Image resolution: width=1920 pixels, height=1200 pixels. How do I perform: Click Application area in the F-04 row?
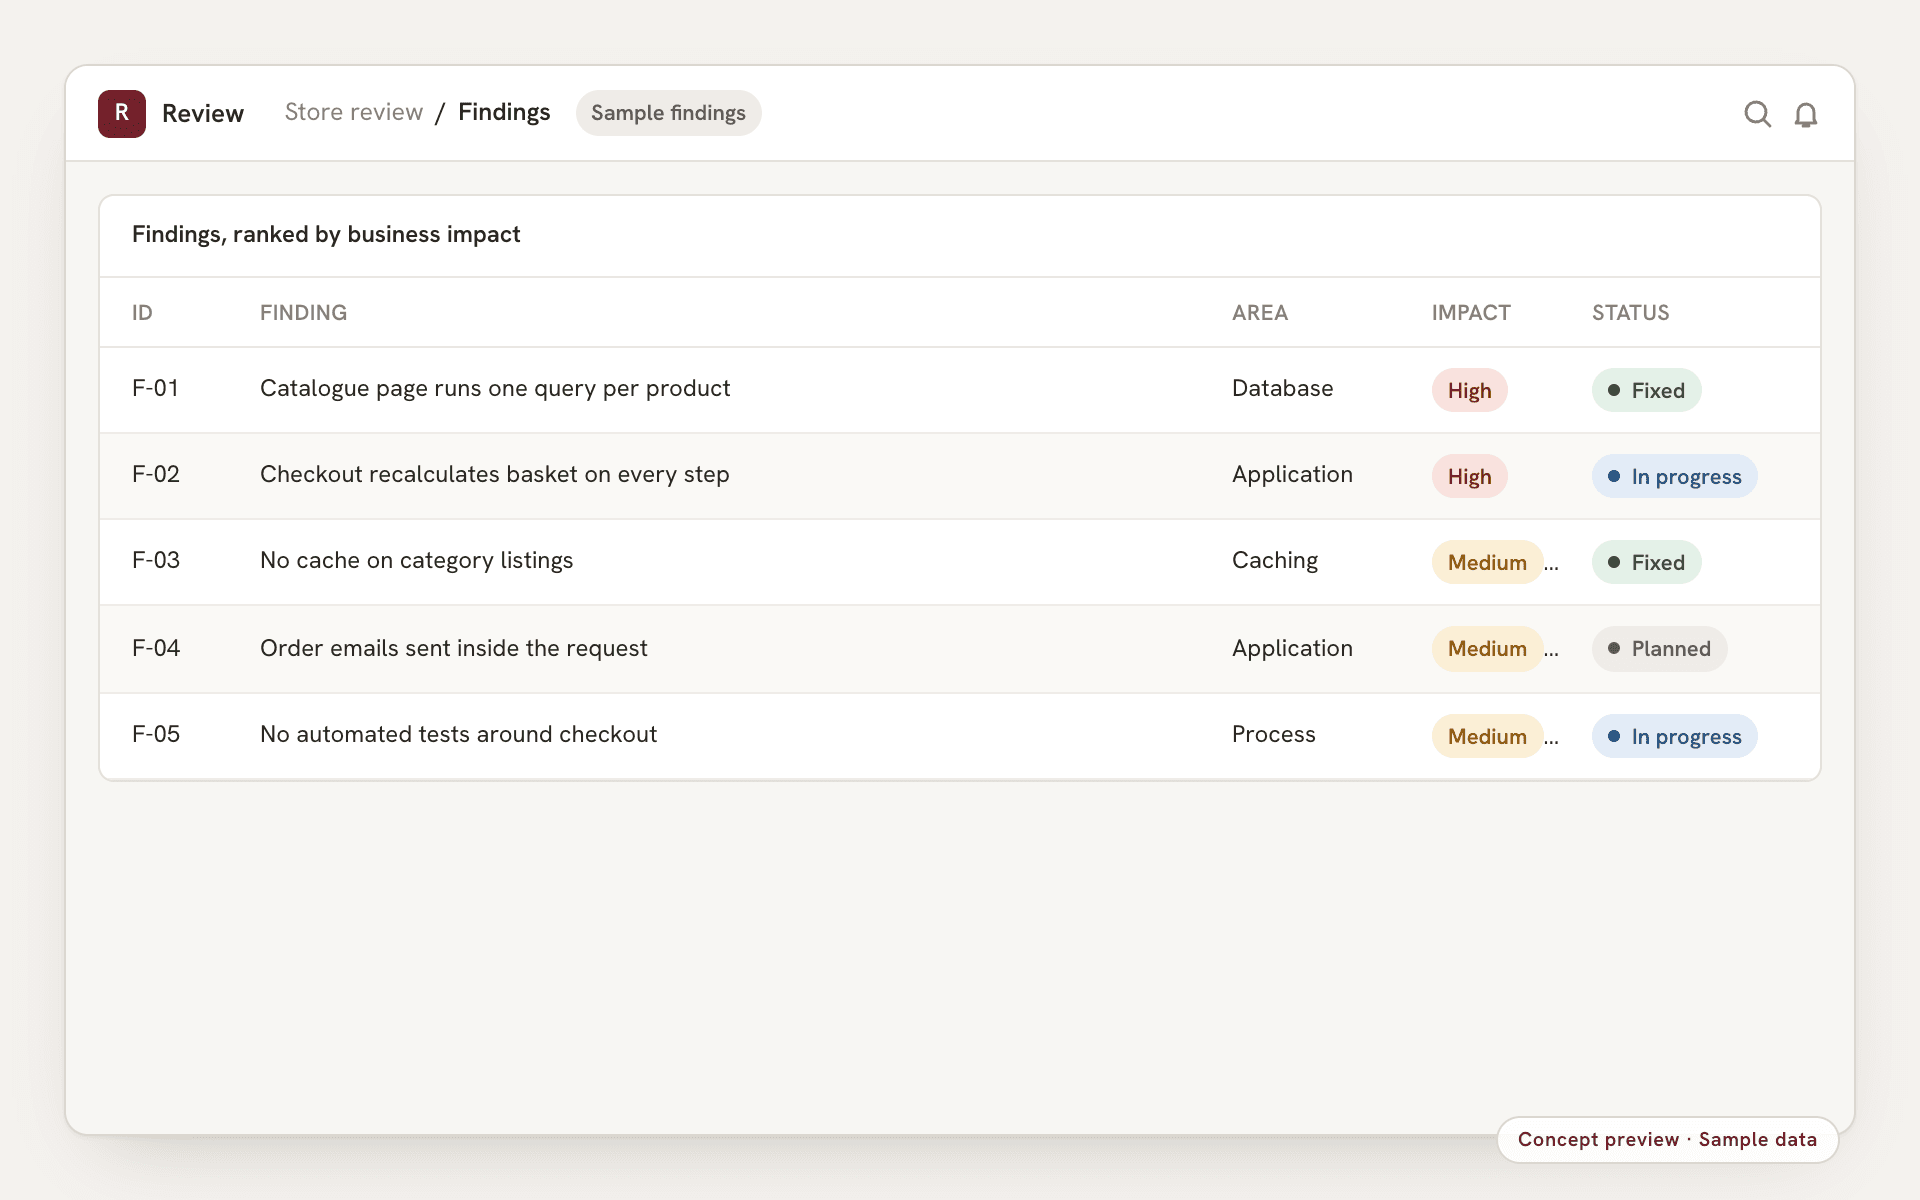[1292, 648]
